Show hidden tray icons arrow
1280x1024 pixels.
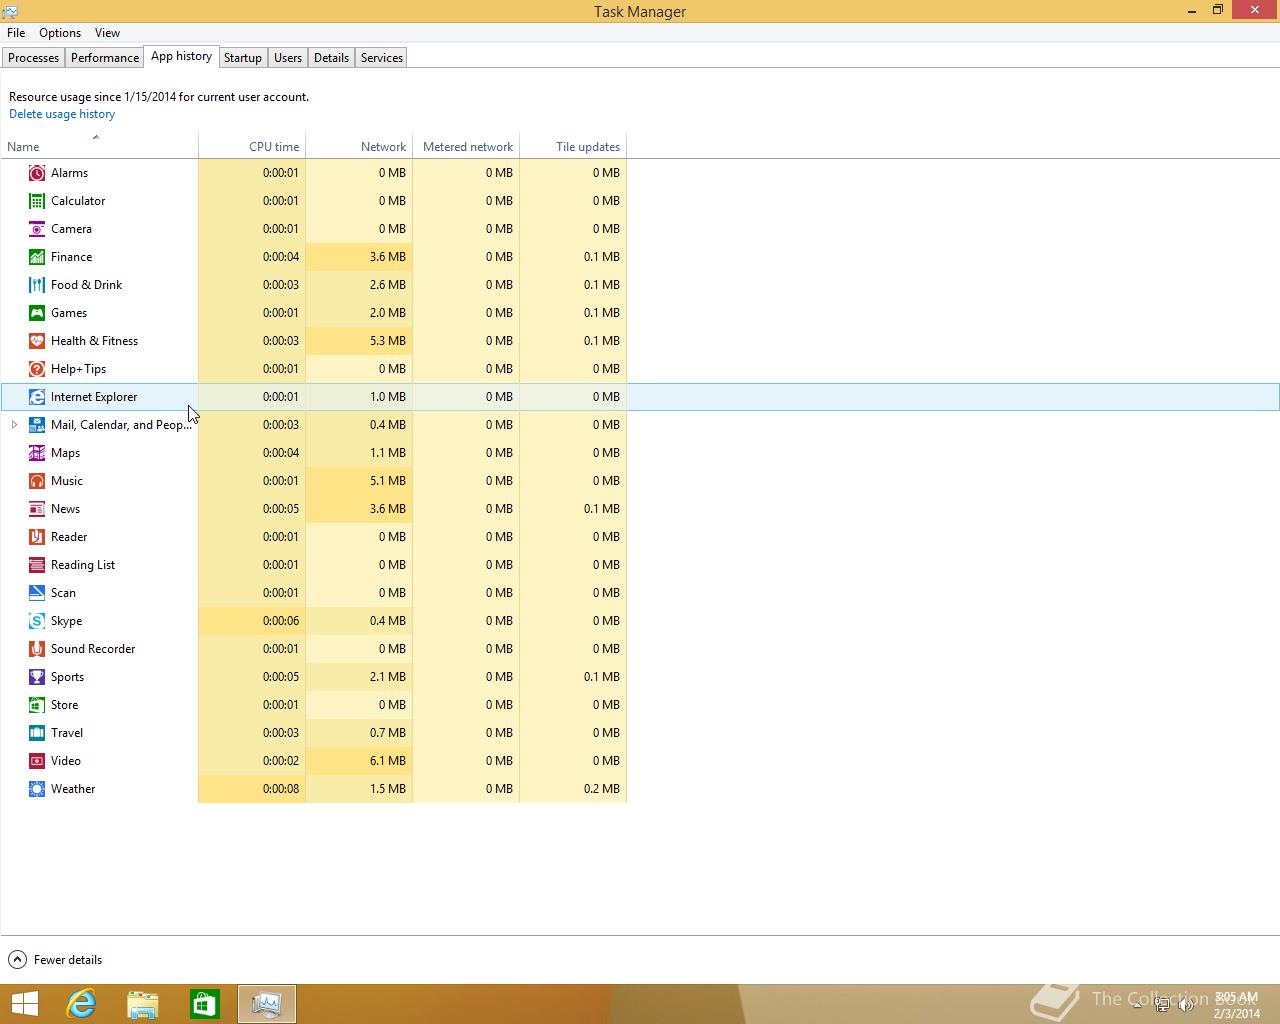point(1138,1005)
